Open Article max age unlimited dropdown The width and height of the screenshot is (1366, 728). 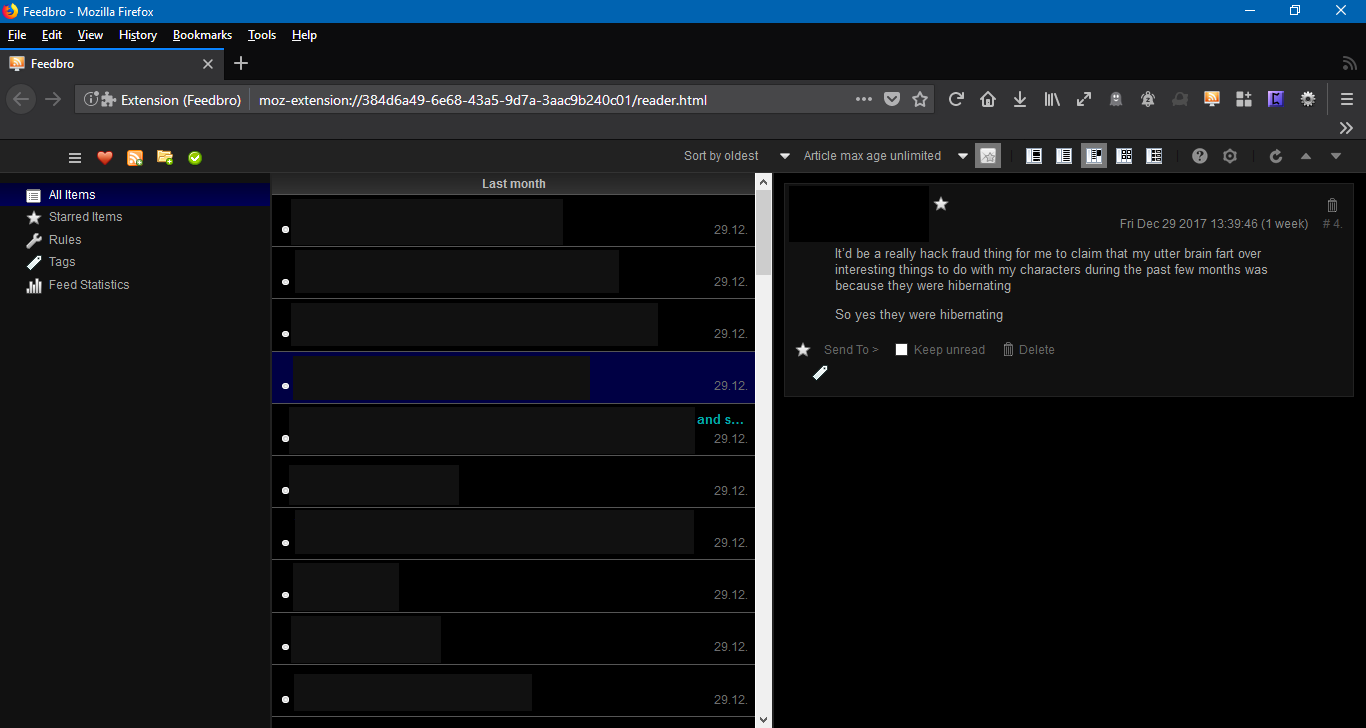pos(885,156)
